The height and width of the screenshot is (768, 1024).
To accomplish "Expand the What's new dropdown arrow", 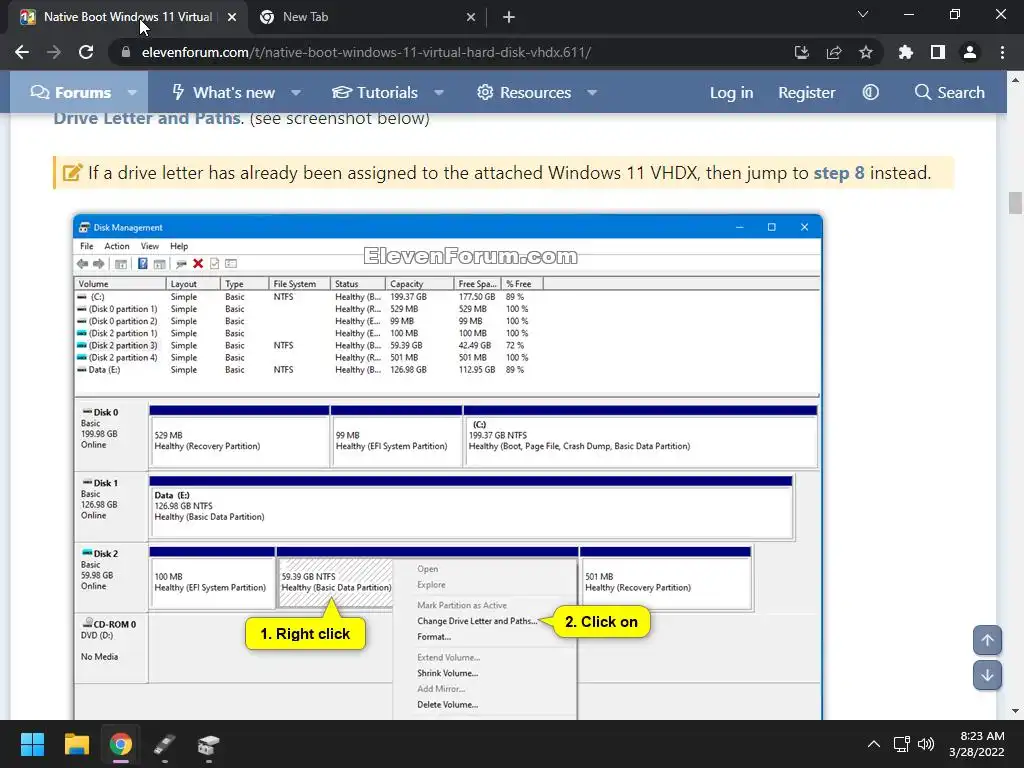I will click(296, 92).
